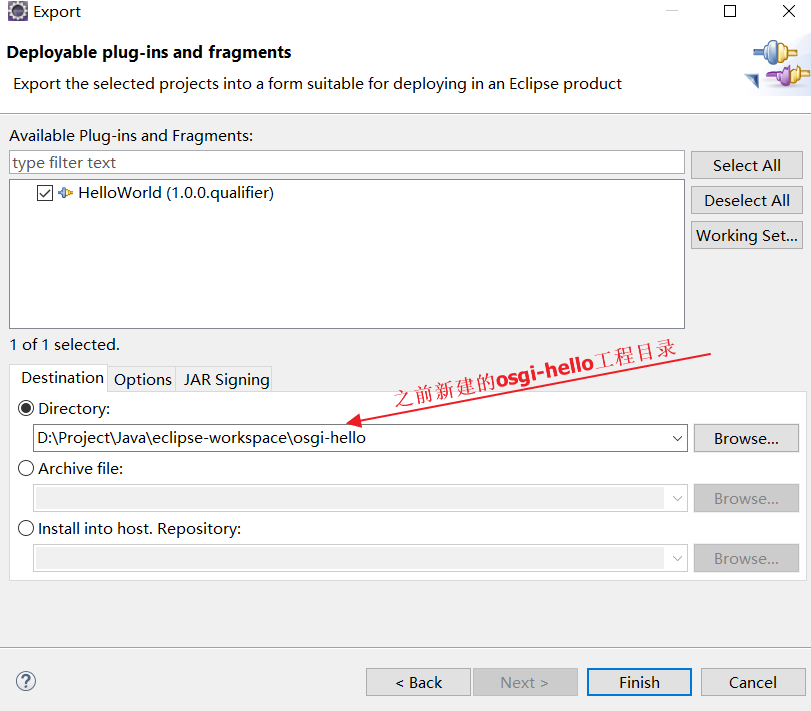Choose Install into host Repository option
Image resolution: width=811 pixels, height=711 pixels.
click(26, 528)
